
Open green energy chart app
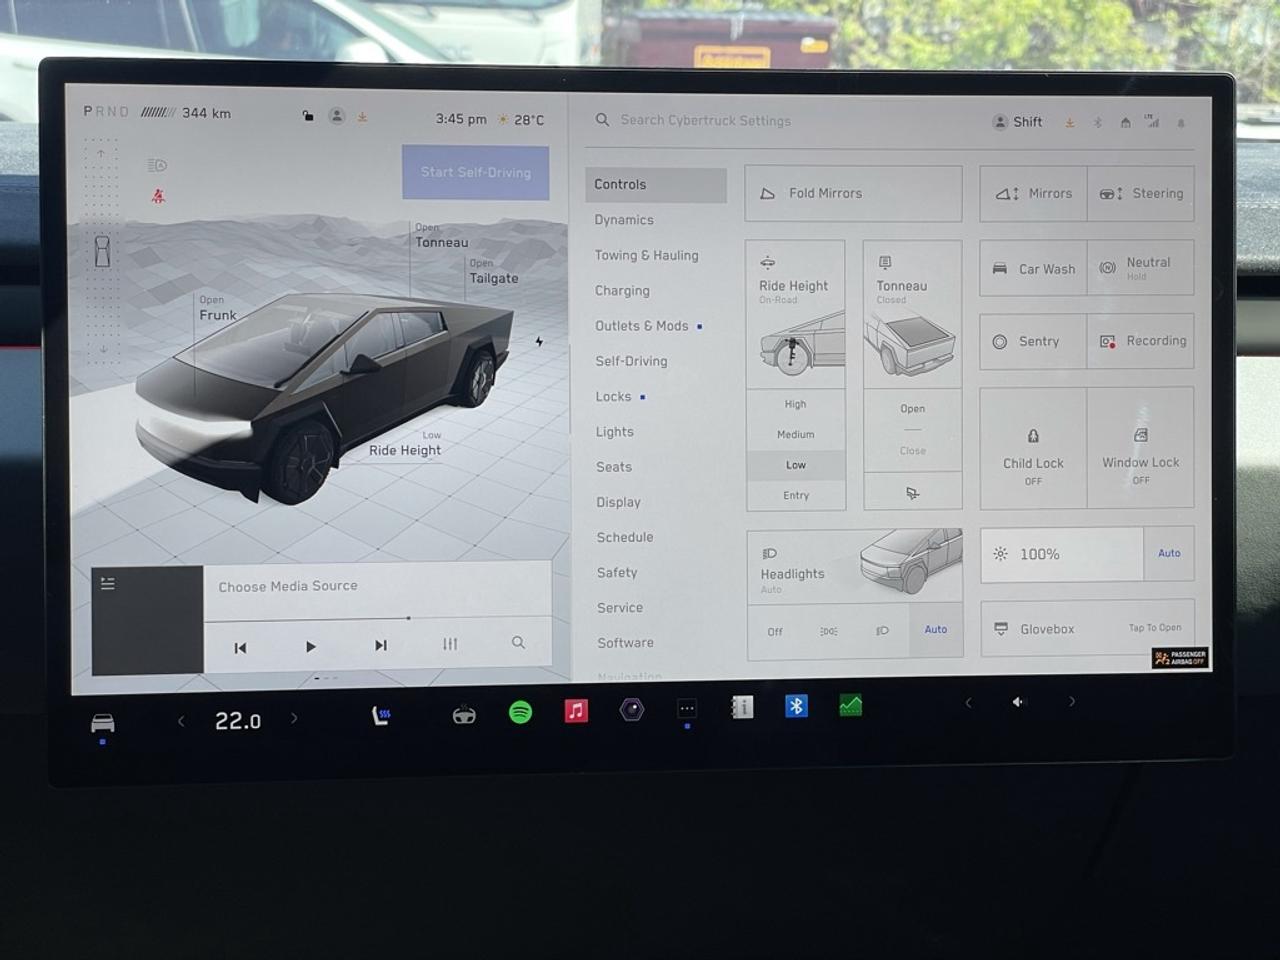(850, 706)
